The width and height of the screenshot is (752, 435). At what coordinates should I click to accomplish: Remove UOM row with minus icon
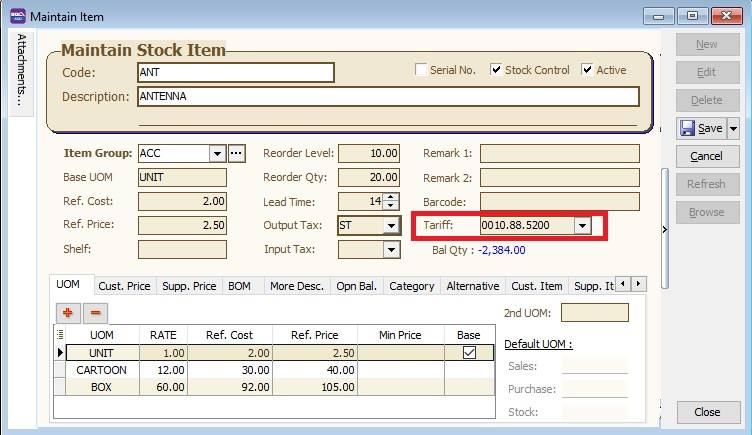pos(95,313)
